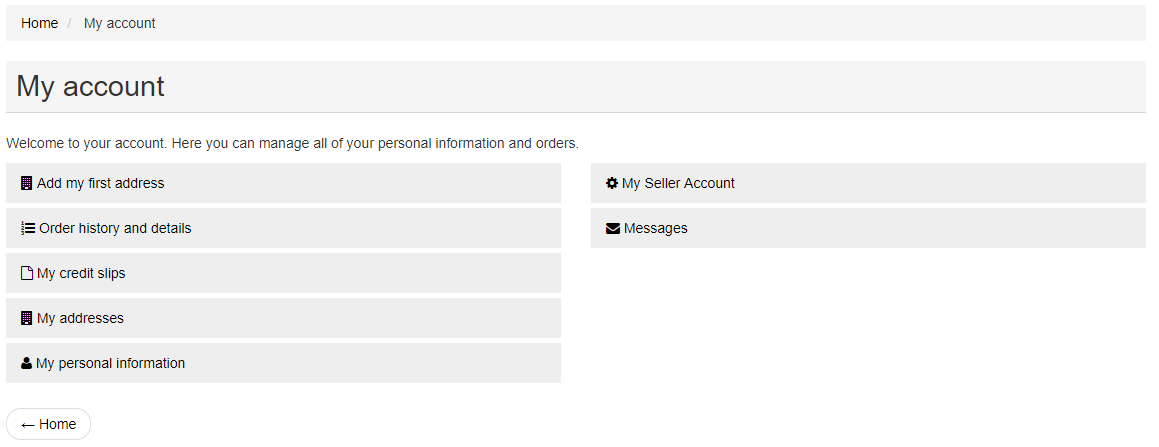
Task: Open the Messages link
Action: pos(868,228)
